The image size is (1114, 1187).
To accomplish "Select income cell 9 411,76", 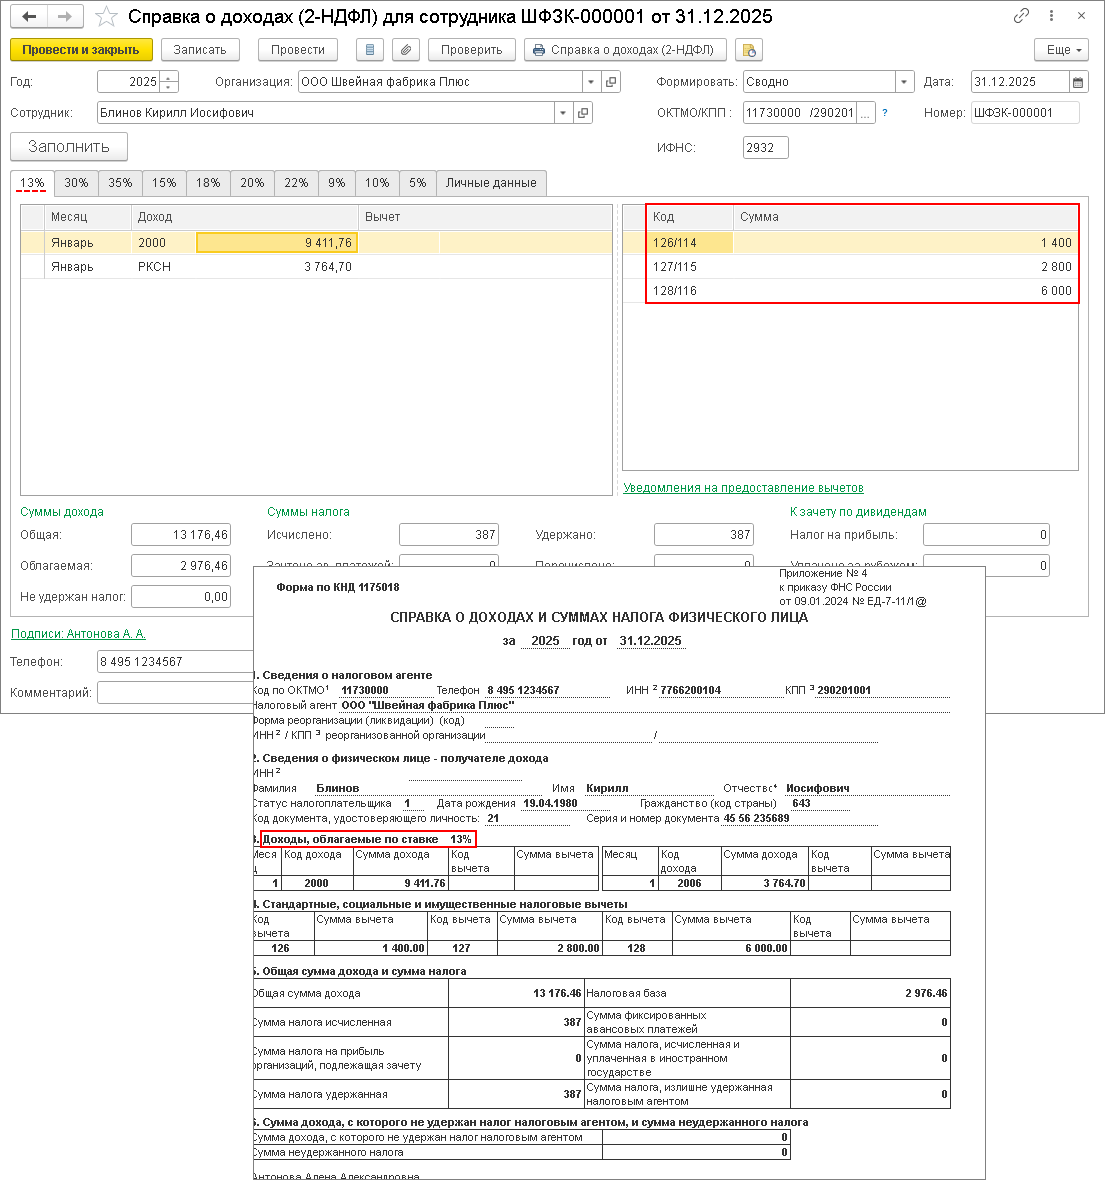I will tap(277, 243).
